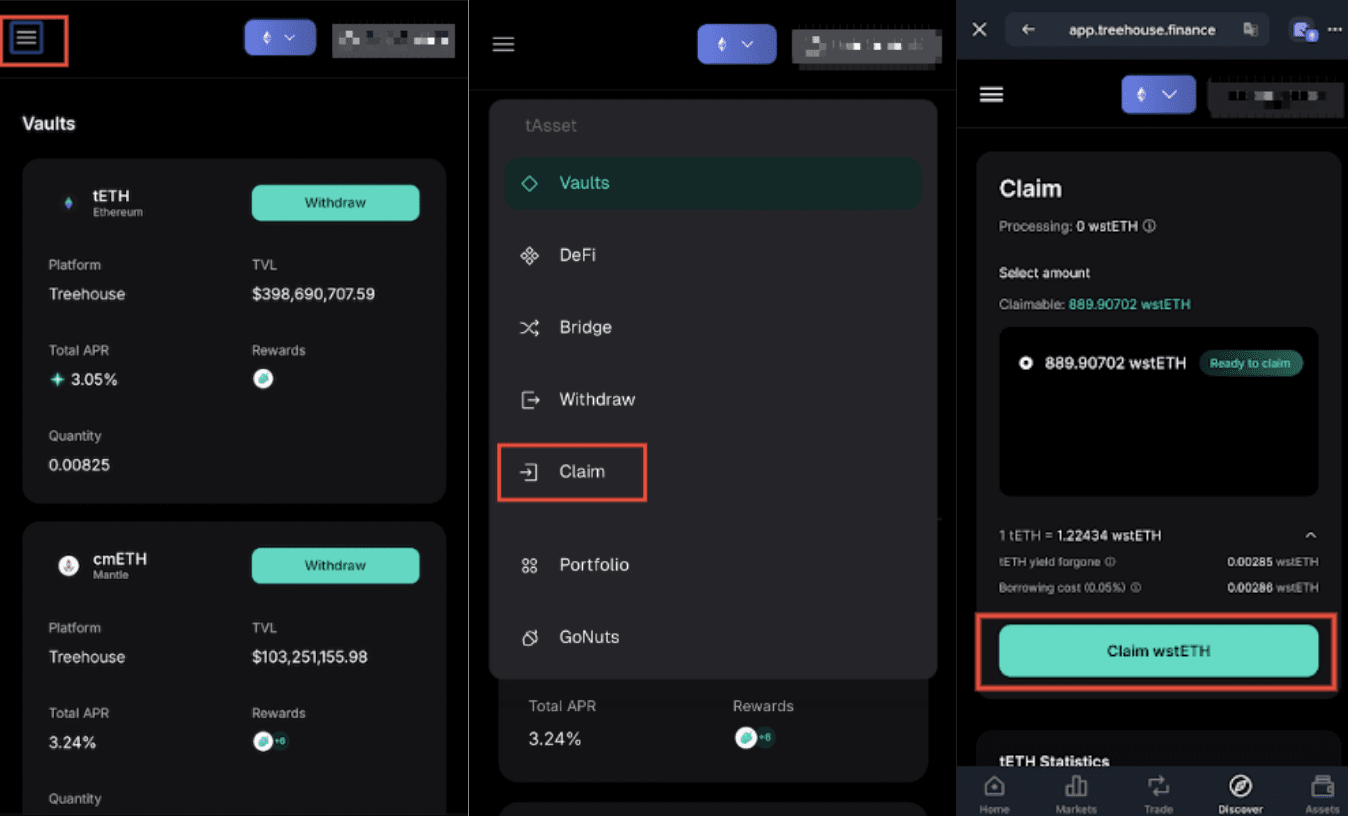Tap the Markets icon in bottom navigation
This screenshot has height=816, width=1348.
(x=1076, y=790)
